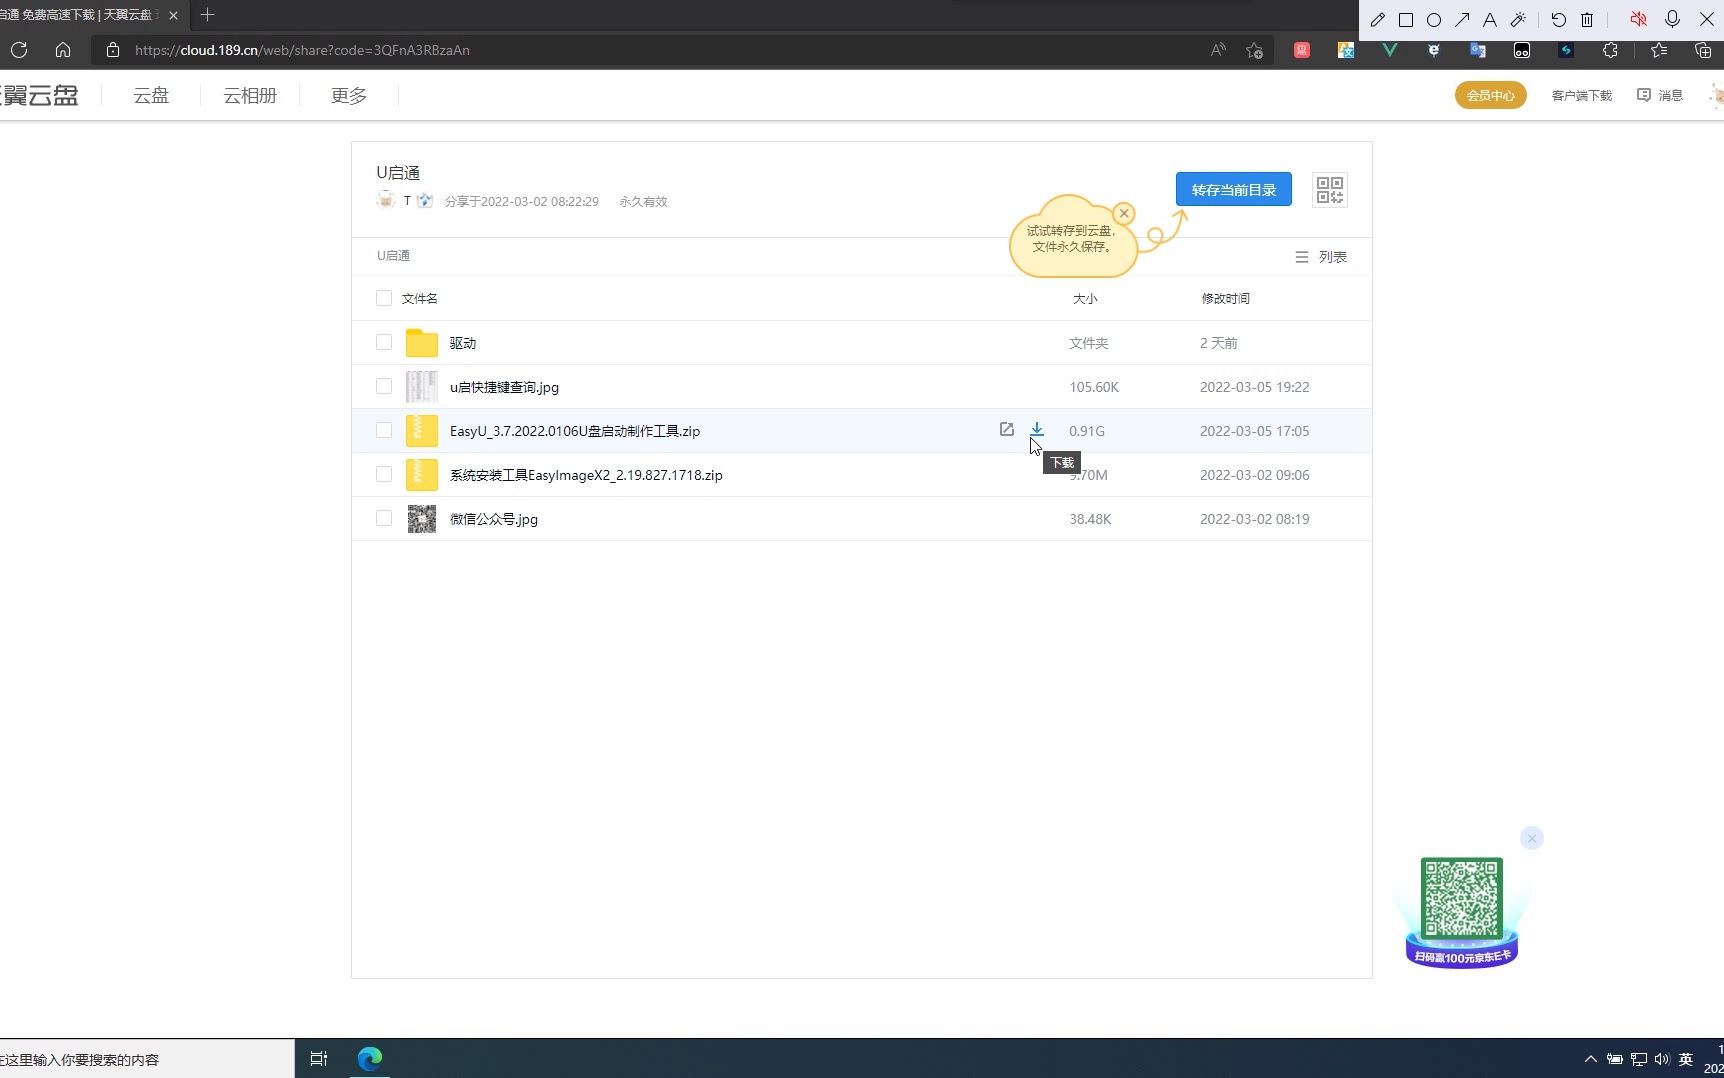The width and height of the screenshot is (1724, 1078).
Task: Open the browser favorites list
Action: [1660, 50]
